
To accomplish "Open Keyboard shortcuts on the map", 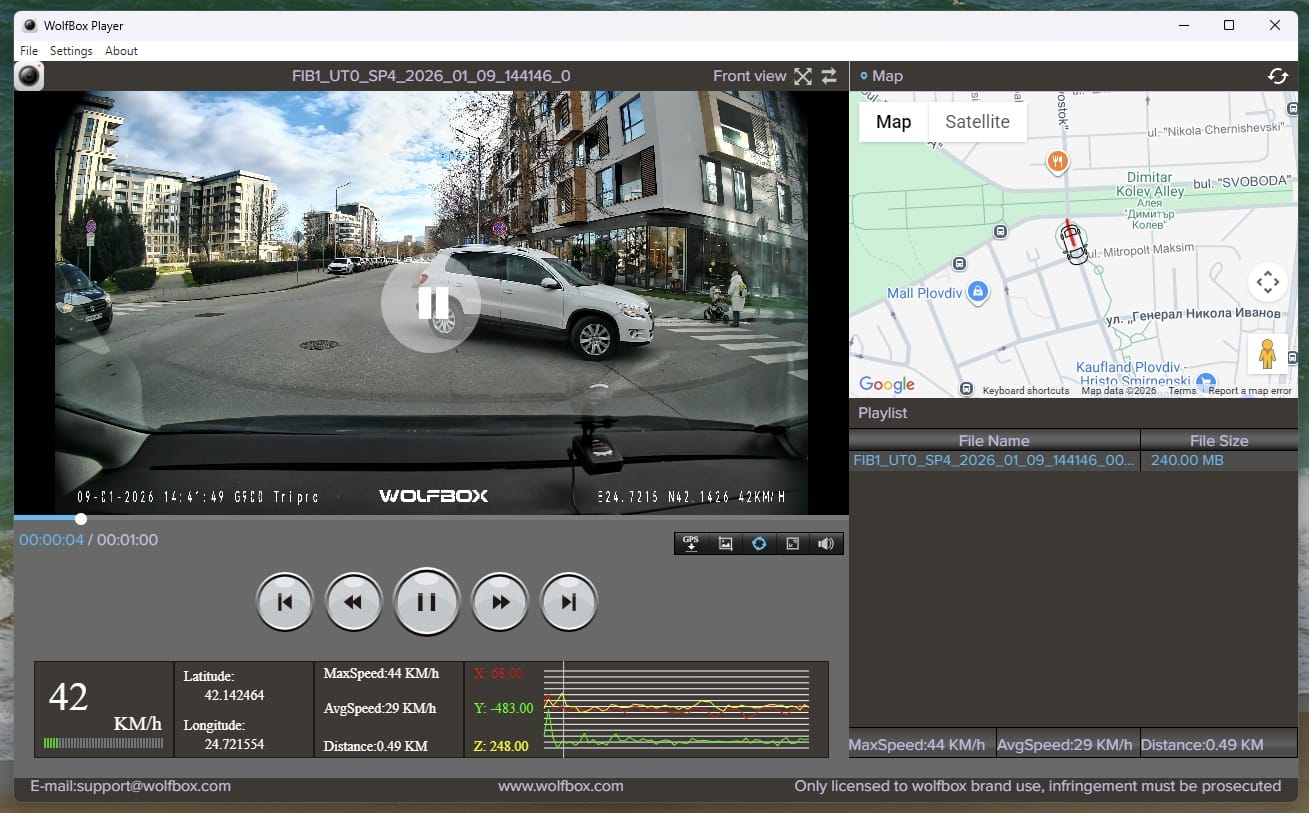I will pos(1026,391).
